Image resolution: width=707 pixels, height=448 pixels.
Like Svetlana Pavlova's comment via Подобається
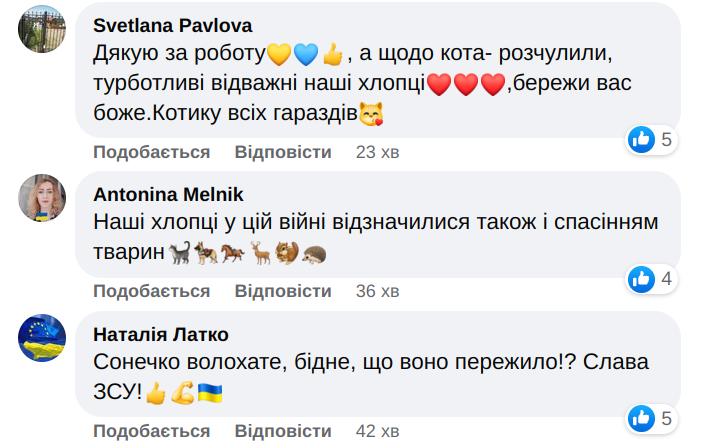pyautogui.click(x=151, y=152)
